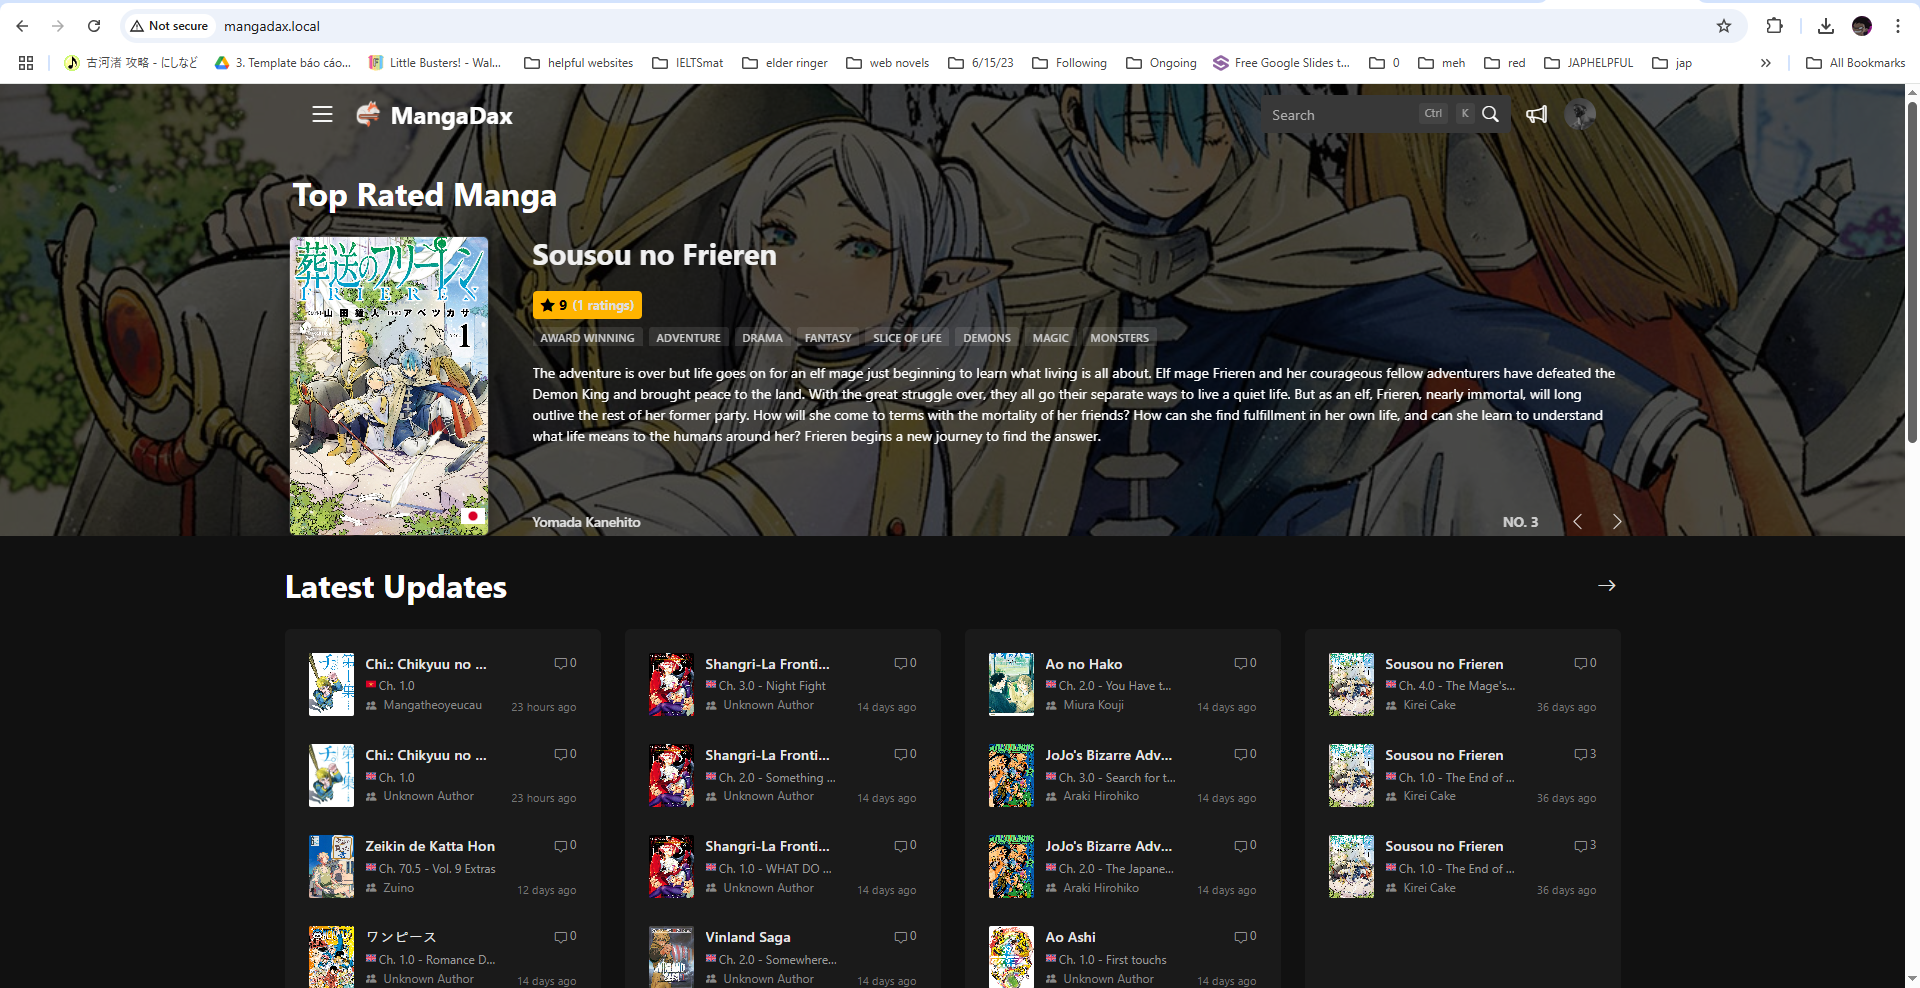The height and width of the screenshot is (988, 1920).
Task: Open comments for Vinland Saga
Action: (x=906, y=936)
